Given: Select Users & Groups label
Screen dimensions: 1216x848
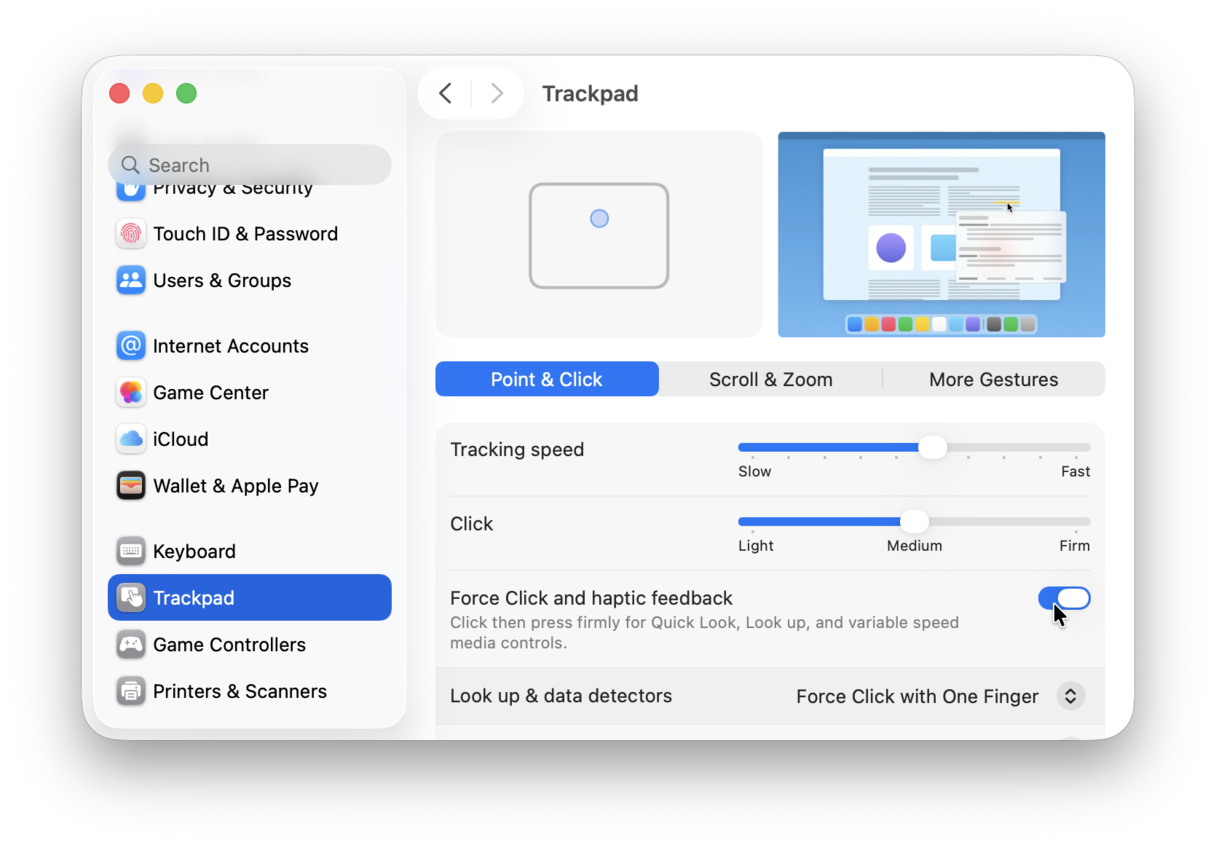Looking at the screenshot, I should click(x=222, y=280).
